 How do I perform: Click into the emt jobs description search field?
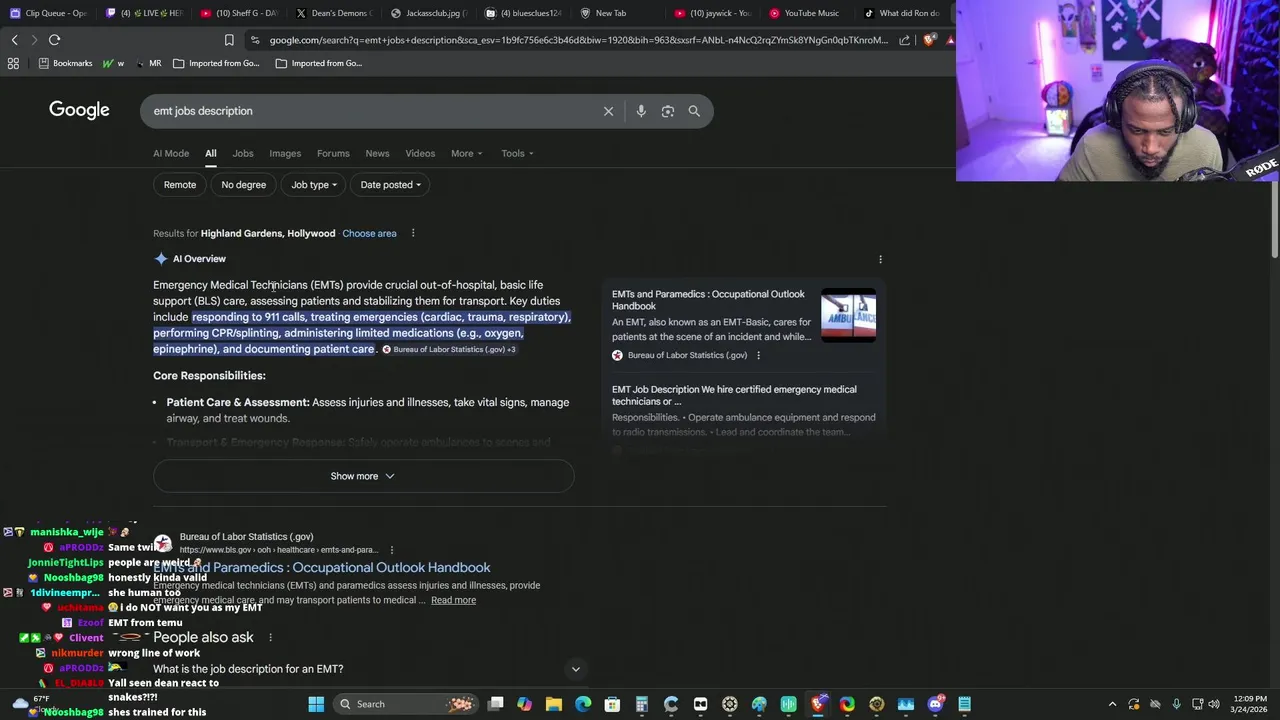pos(370,111)
